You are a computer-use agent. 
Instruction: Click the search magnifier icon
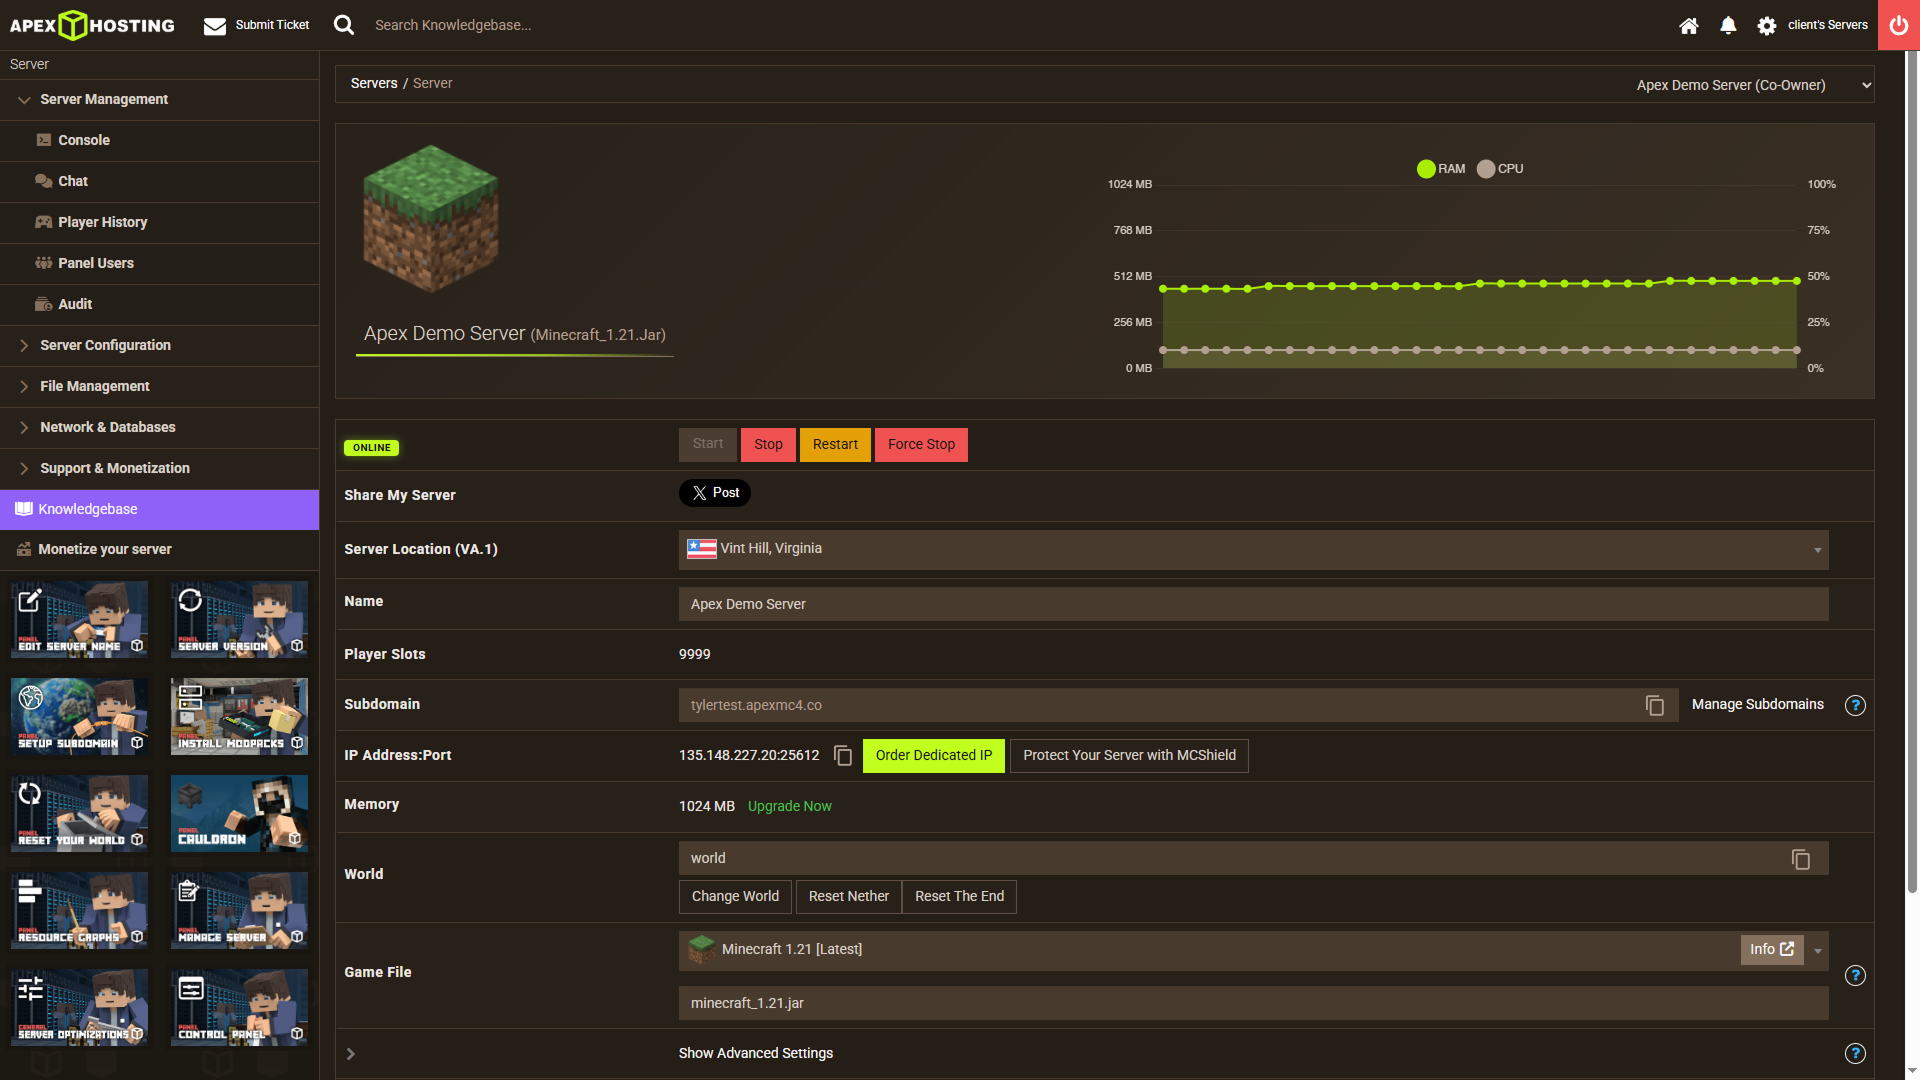pos(344,25)
